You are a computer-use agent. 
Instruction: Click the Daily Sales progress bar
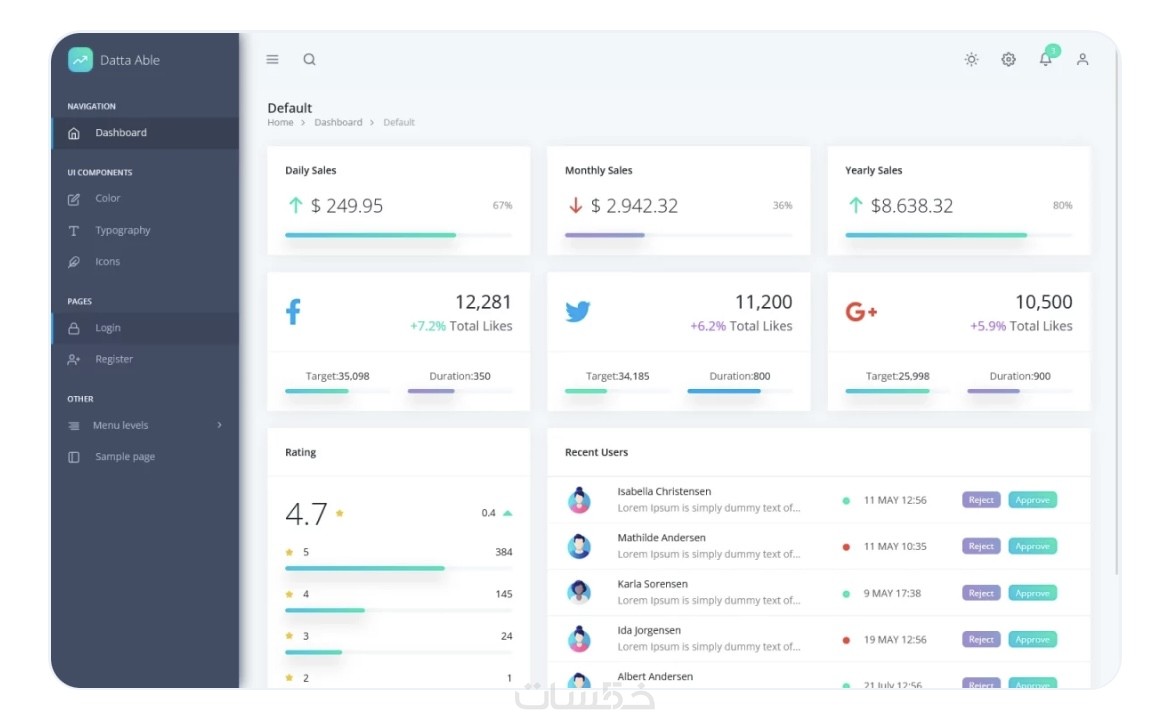tap(398, 235)
